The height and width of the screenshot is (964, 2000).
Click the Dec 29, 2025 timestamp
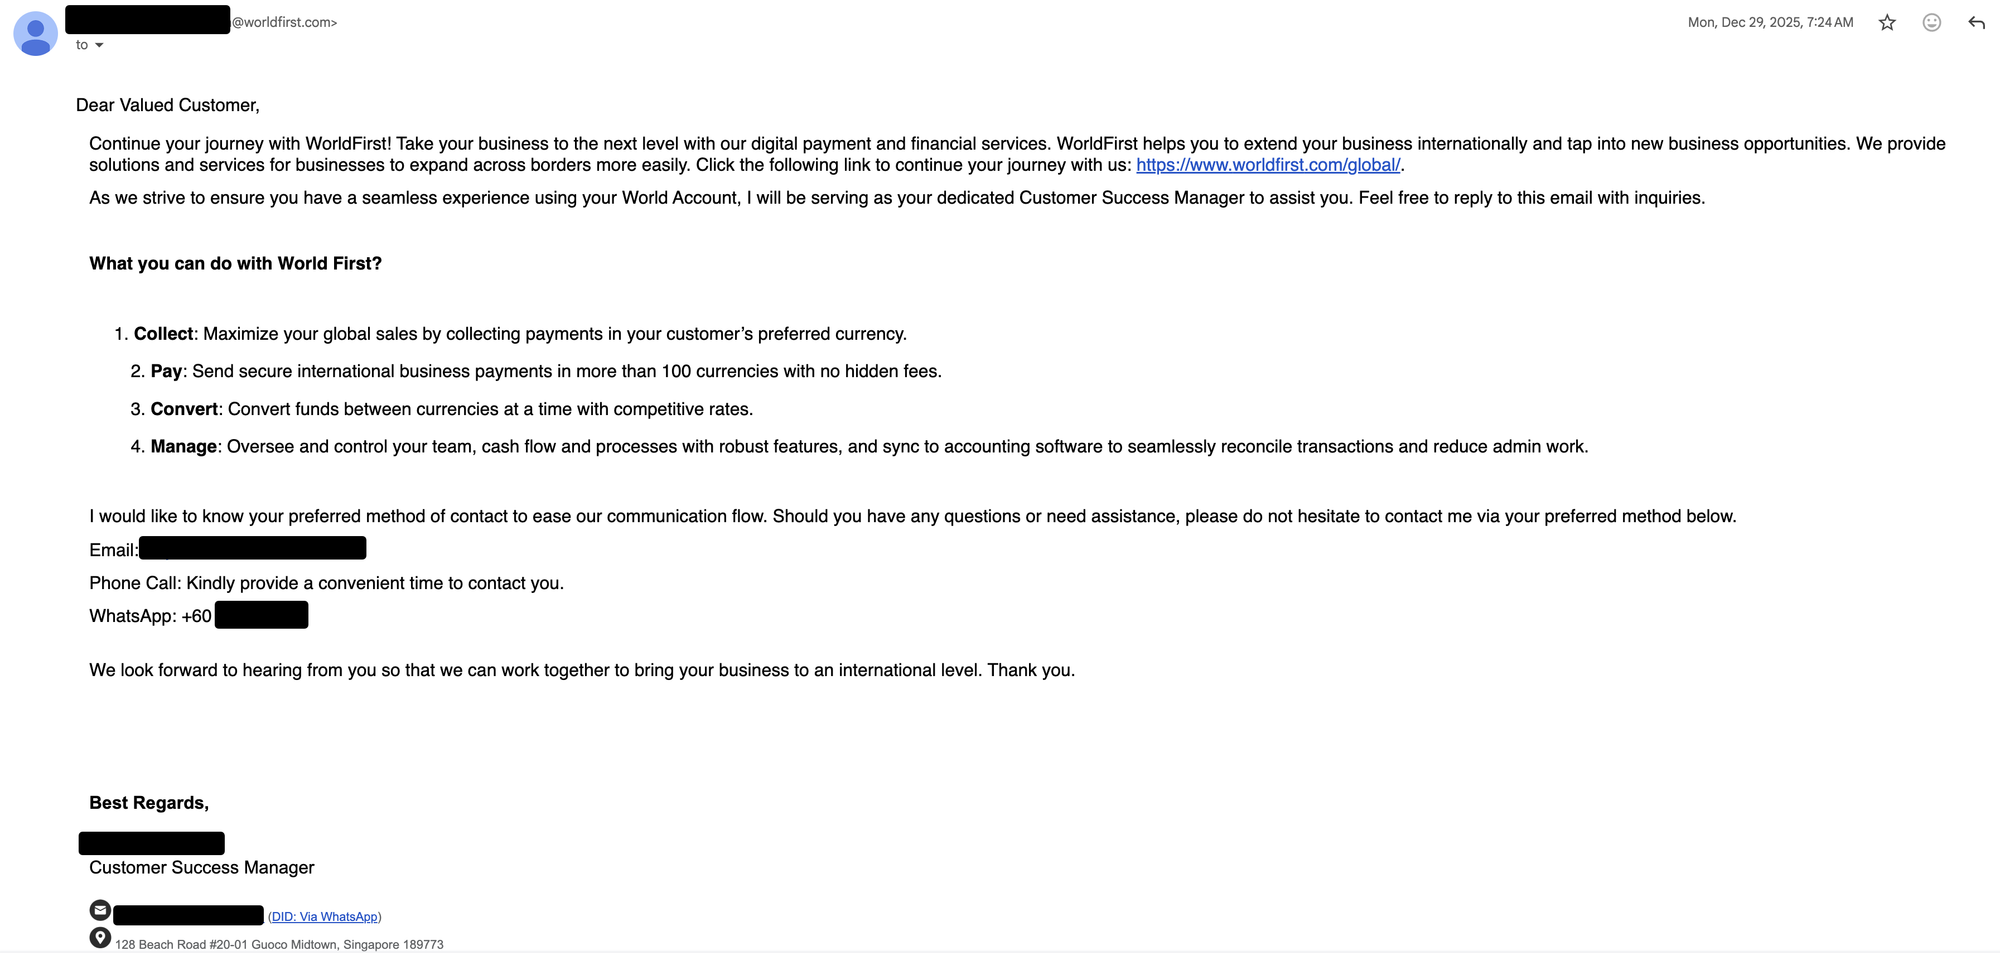tap(1770, 22)
